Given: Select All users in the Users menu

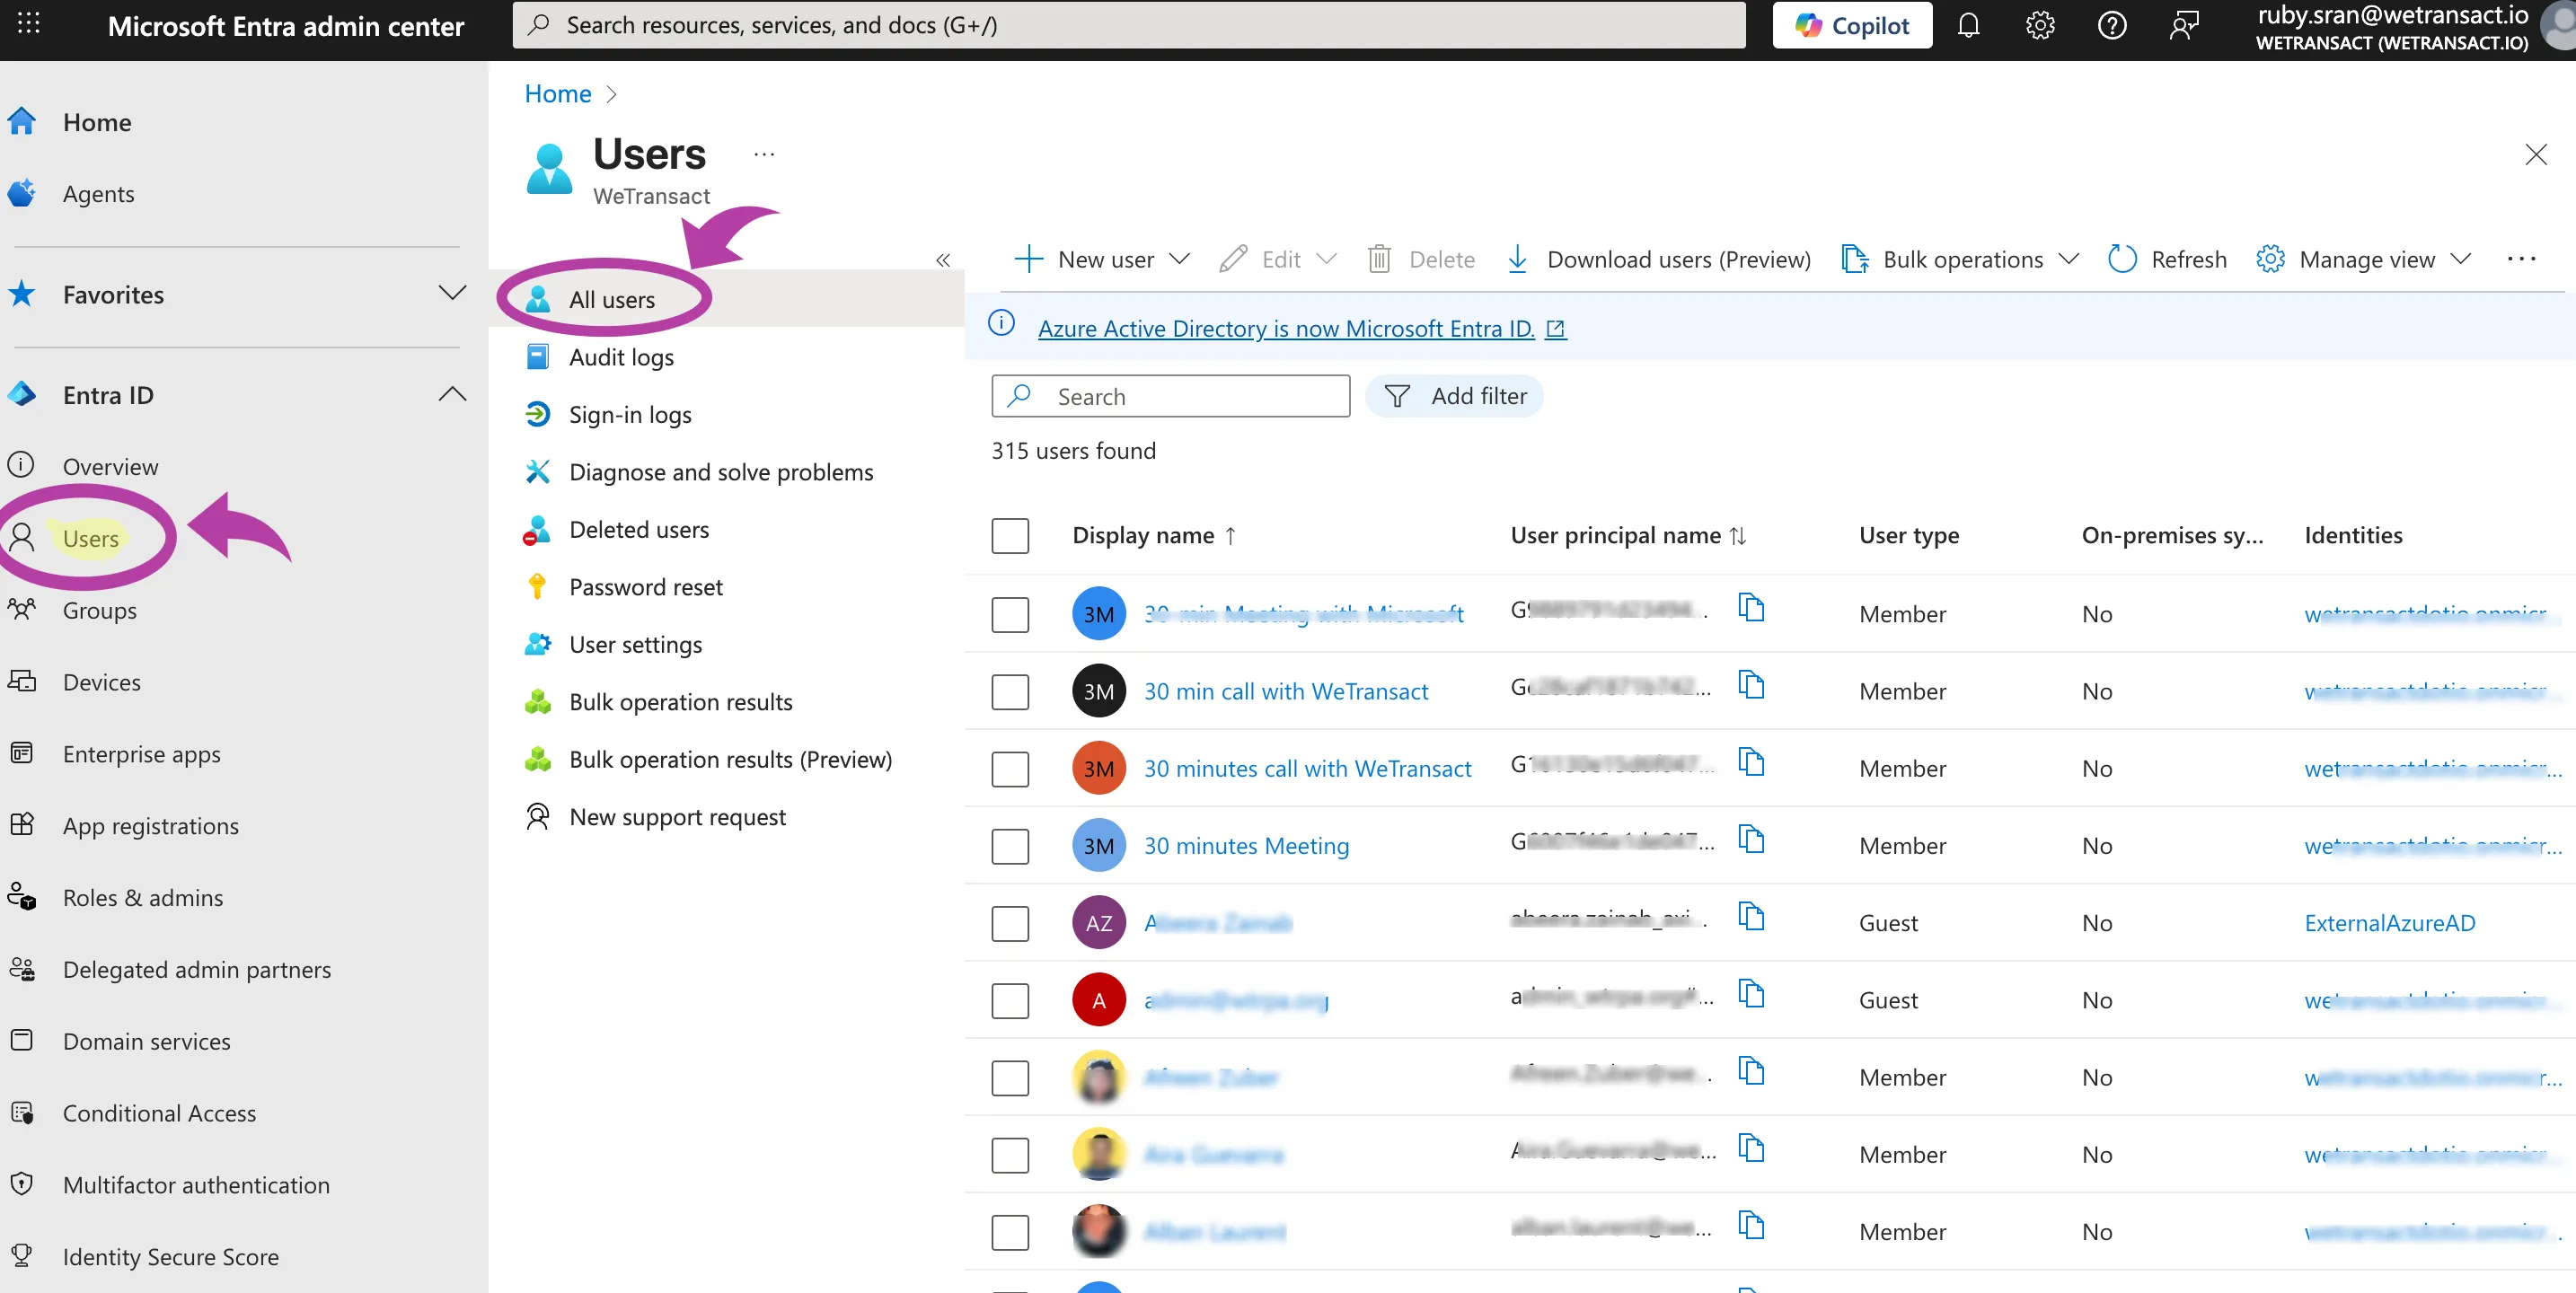Looking at the screenshot, I should (x=612, y=300).
